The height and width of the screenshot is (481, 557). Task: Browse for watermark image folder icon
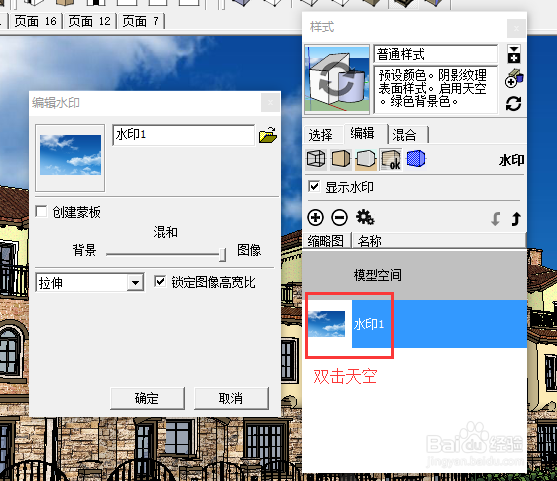coord(268,135)
